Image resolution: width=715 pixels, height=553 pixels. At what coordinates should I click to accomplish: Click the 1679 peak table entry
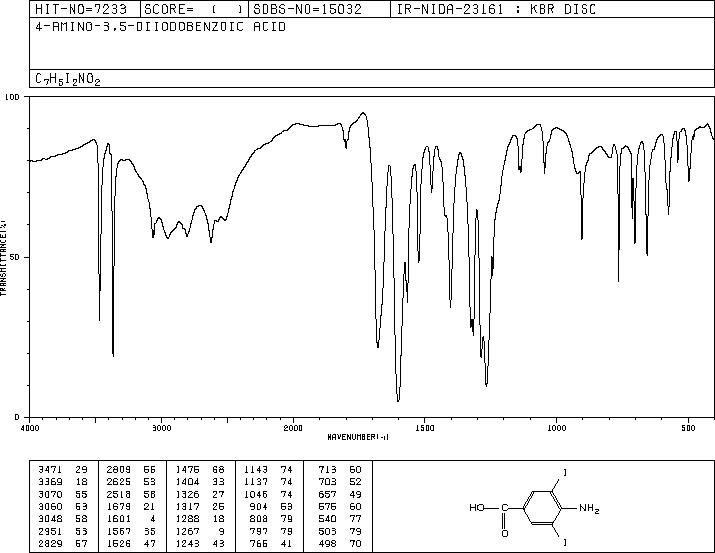[x=131, y=506]
